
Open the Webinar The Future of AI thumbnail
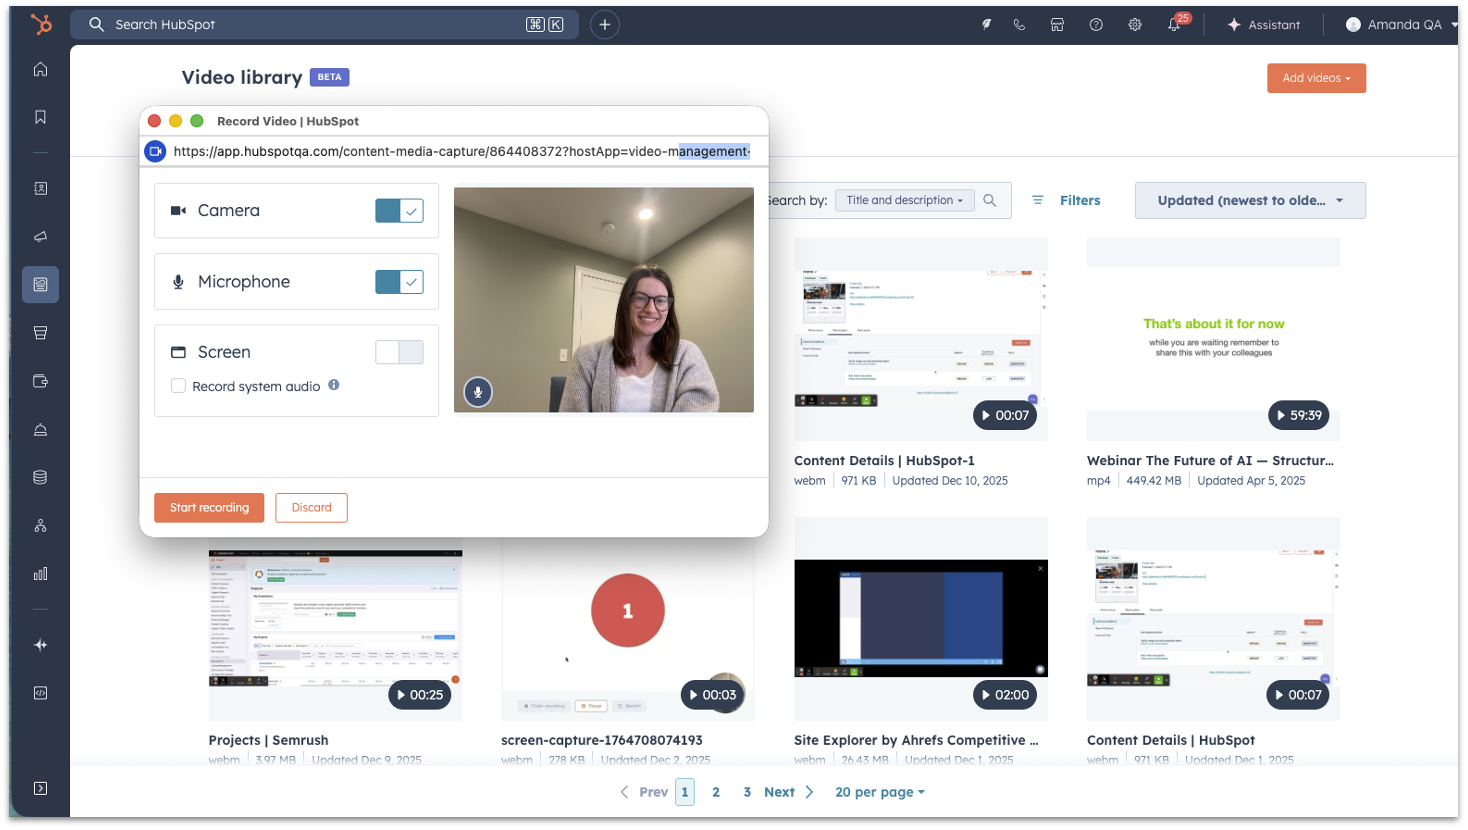pos(1213,339)
